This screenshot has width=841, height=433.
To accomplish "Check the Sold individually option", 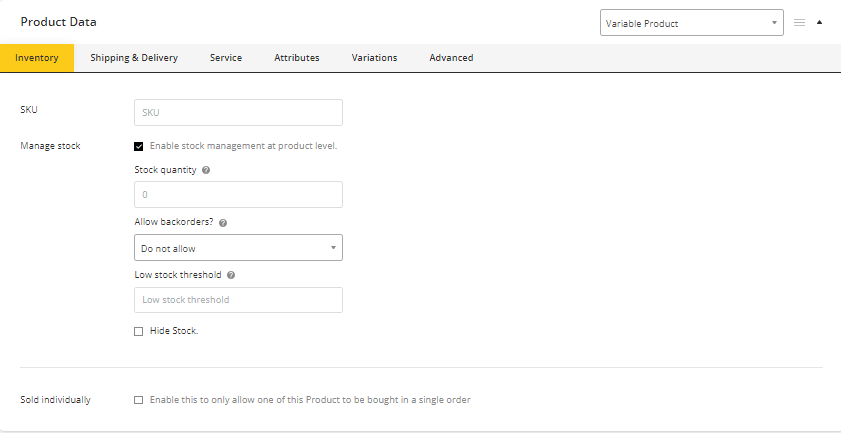I will [139, 400].
